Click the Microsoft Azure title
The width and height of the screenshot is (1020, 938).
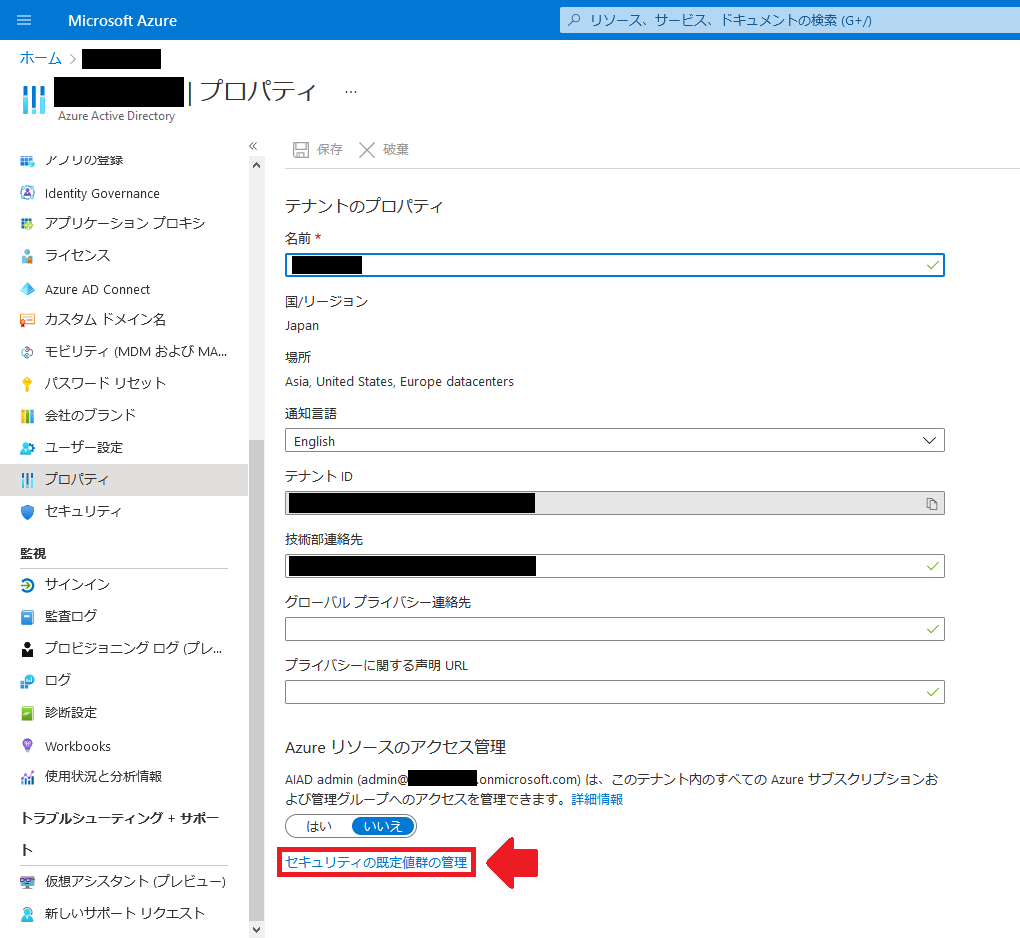(122, 21)
